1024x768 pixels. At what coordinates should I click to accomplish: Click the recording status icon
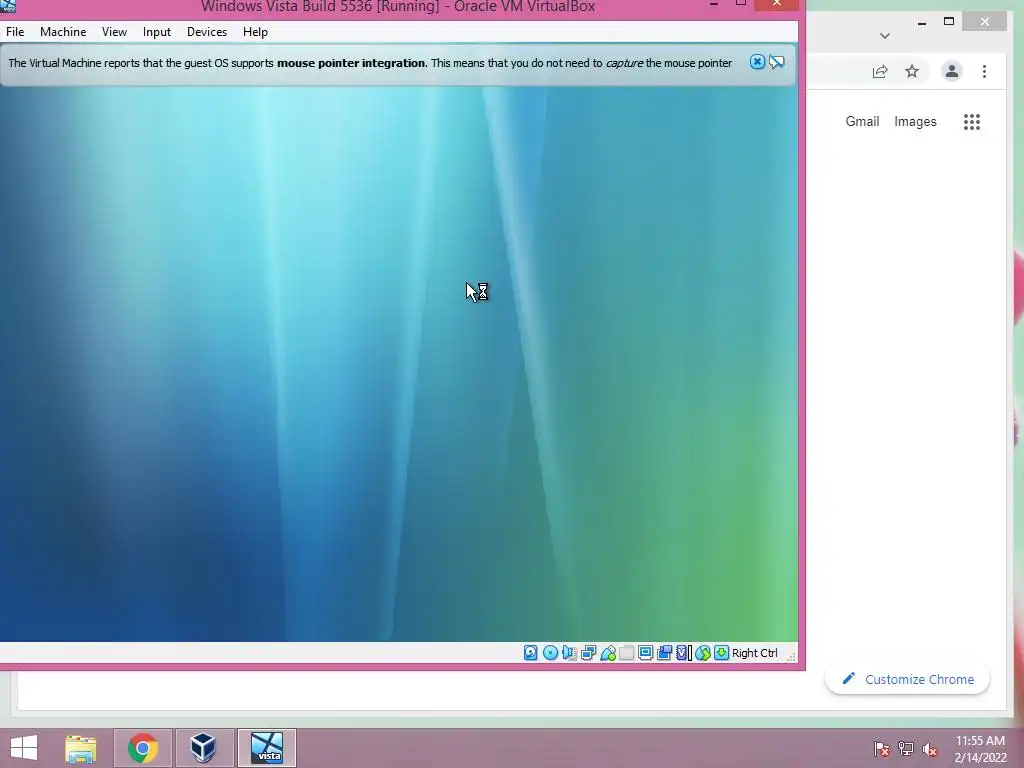(x=664, y=652)
